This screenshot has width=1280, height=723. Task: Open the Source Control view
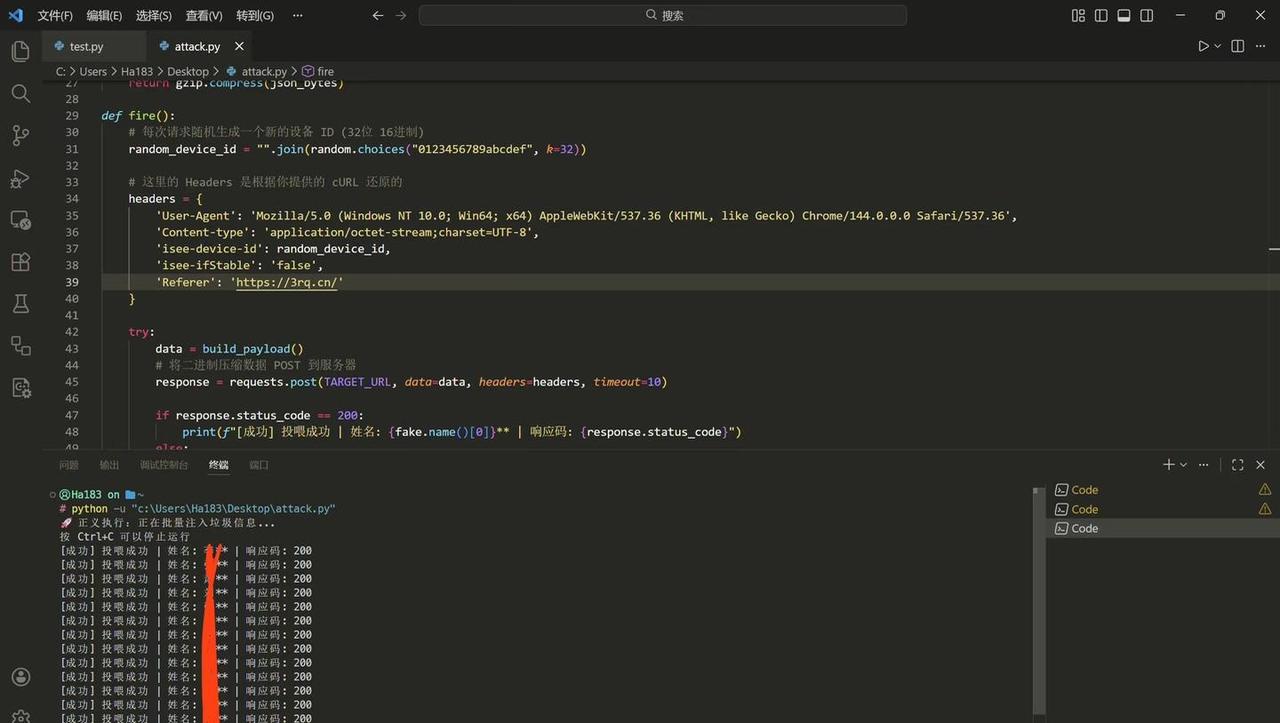[20, 136]
